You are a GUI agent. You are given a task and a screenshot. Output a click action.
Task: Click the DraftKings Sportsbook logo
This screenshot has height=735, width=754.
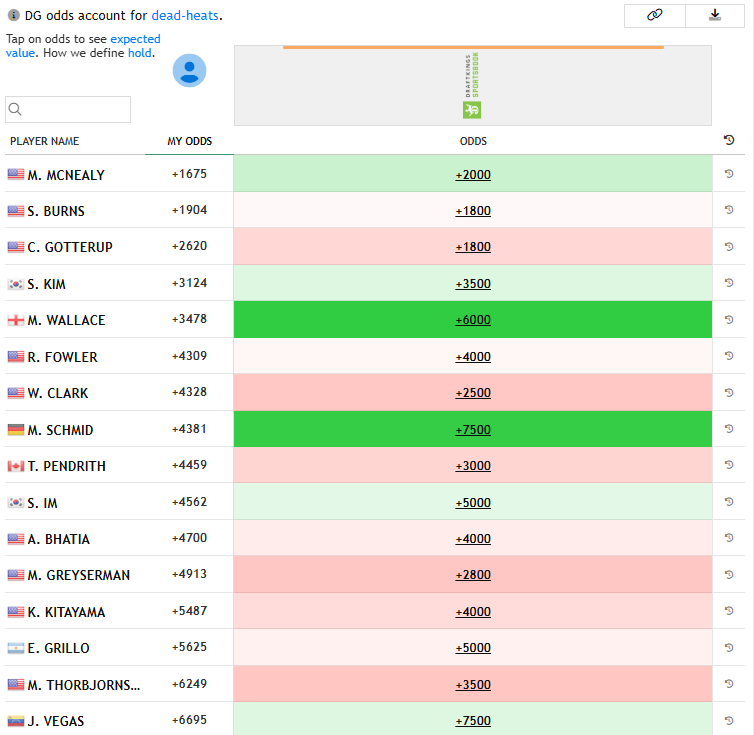pos(472,86)
